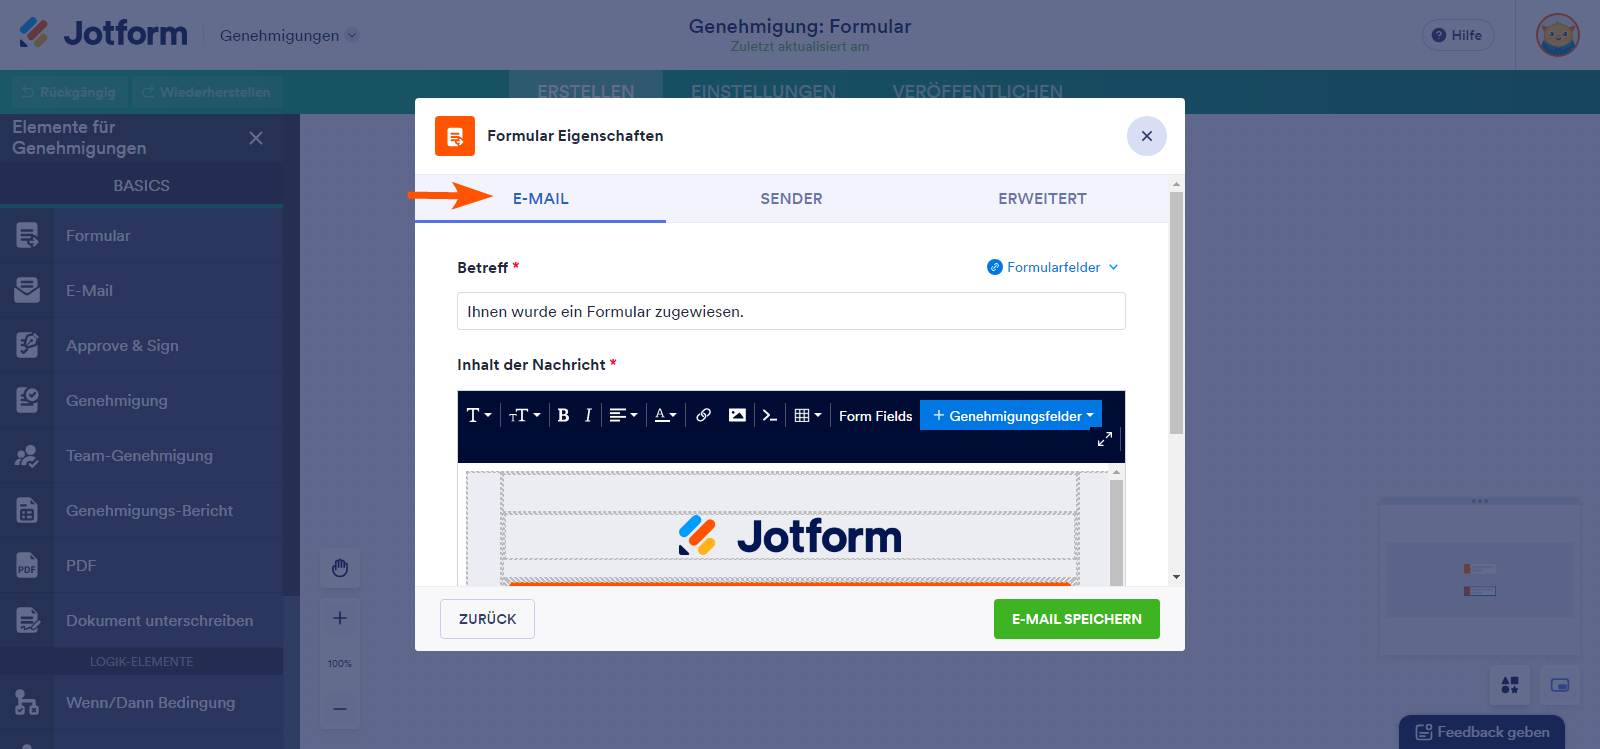This screenshot has width=1600, height=749.
Task: Click the user avatar icon
Action: (1558, 35)
